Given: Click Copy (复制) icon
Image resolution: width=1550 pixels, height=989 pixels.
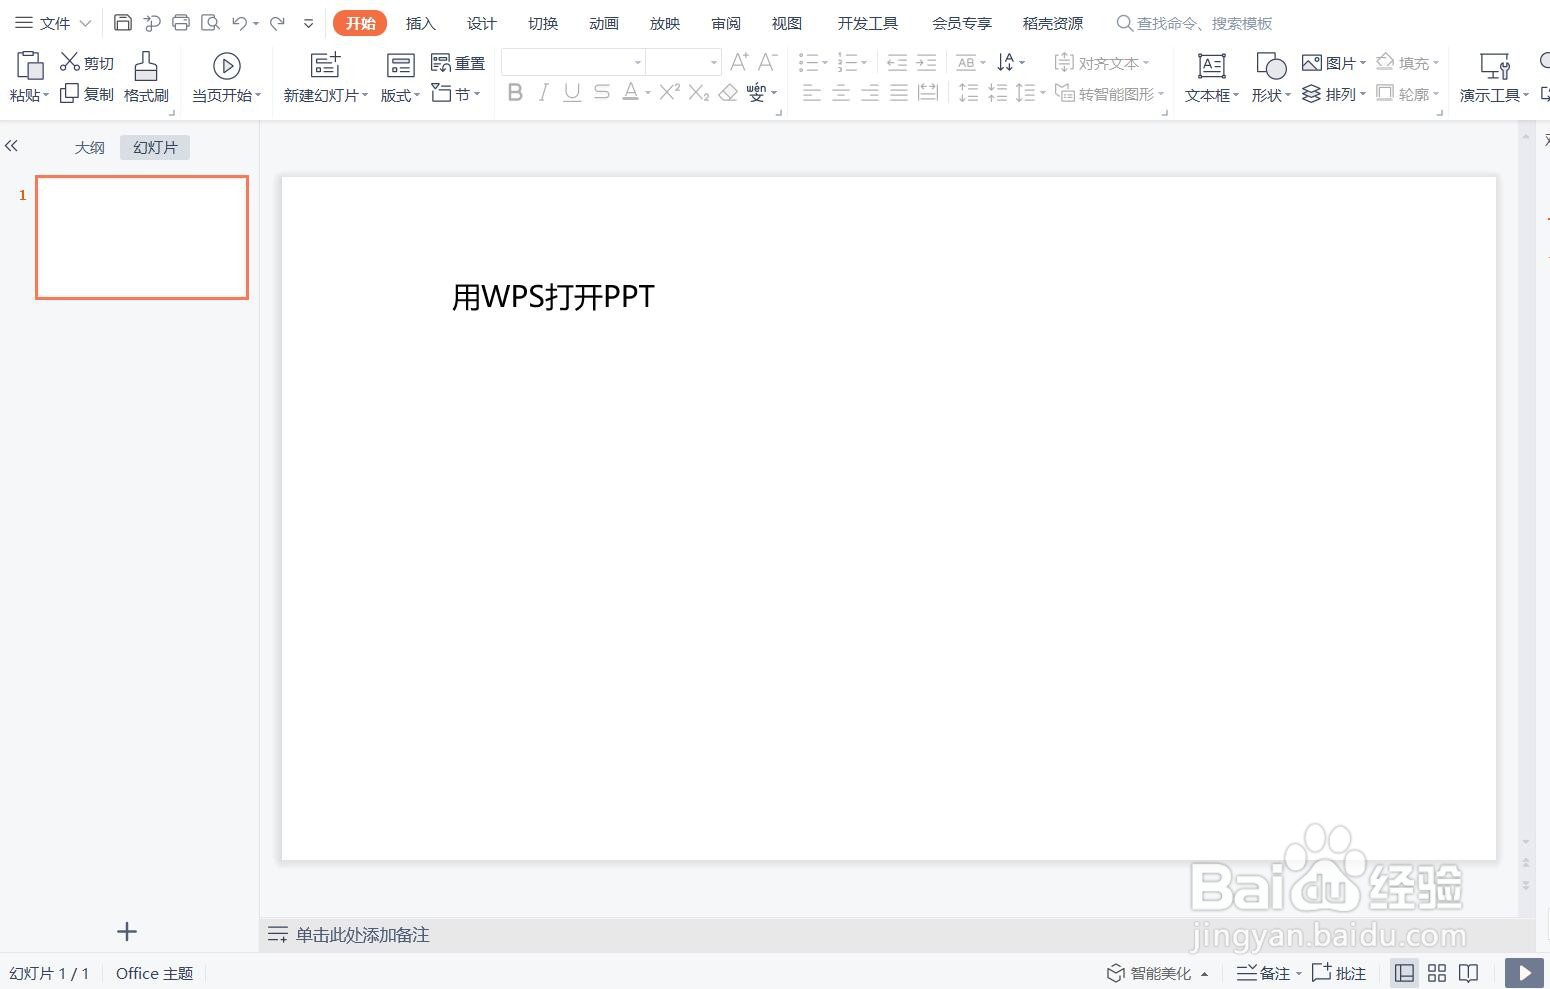Looking at the screenshot, I should click(87, 94).
